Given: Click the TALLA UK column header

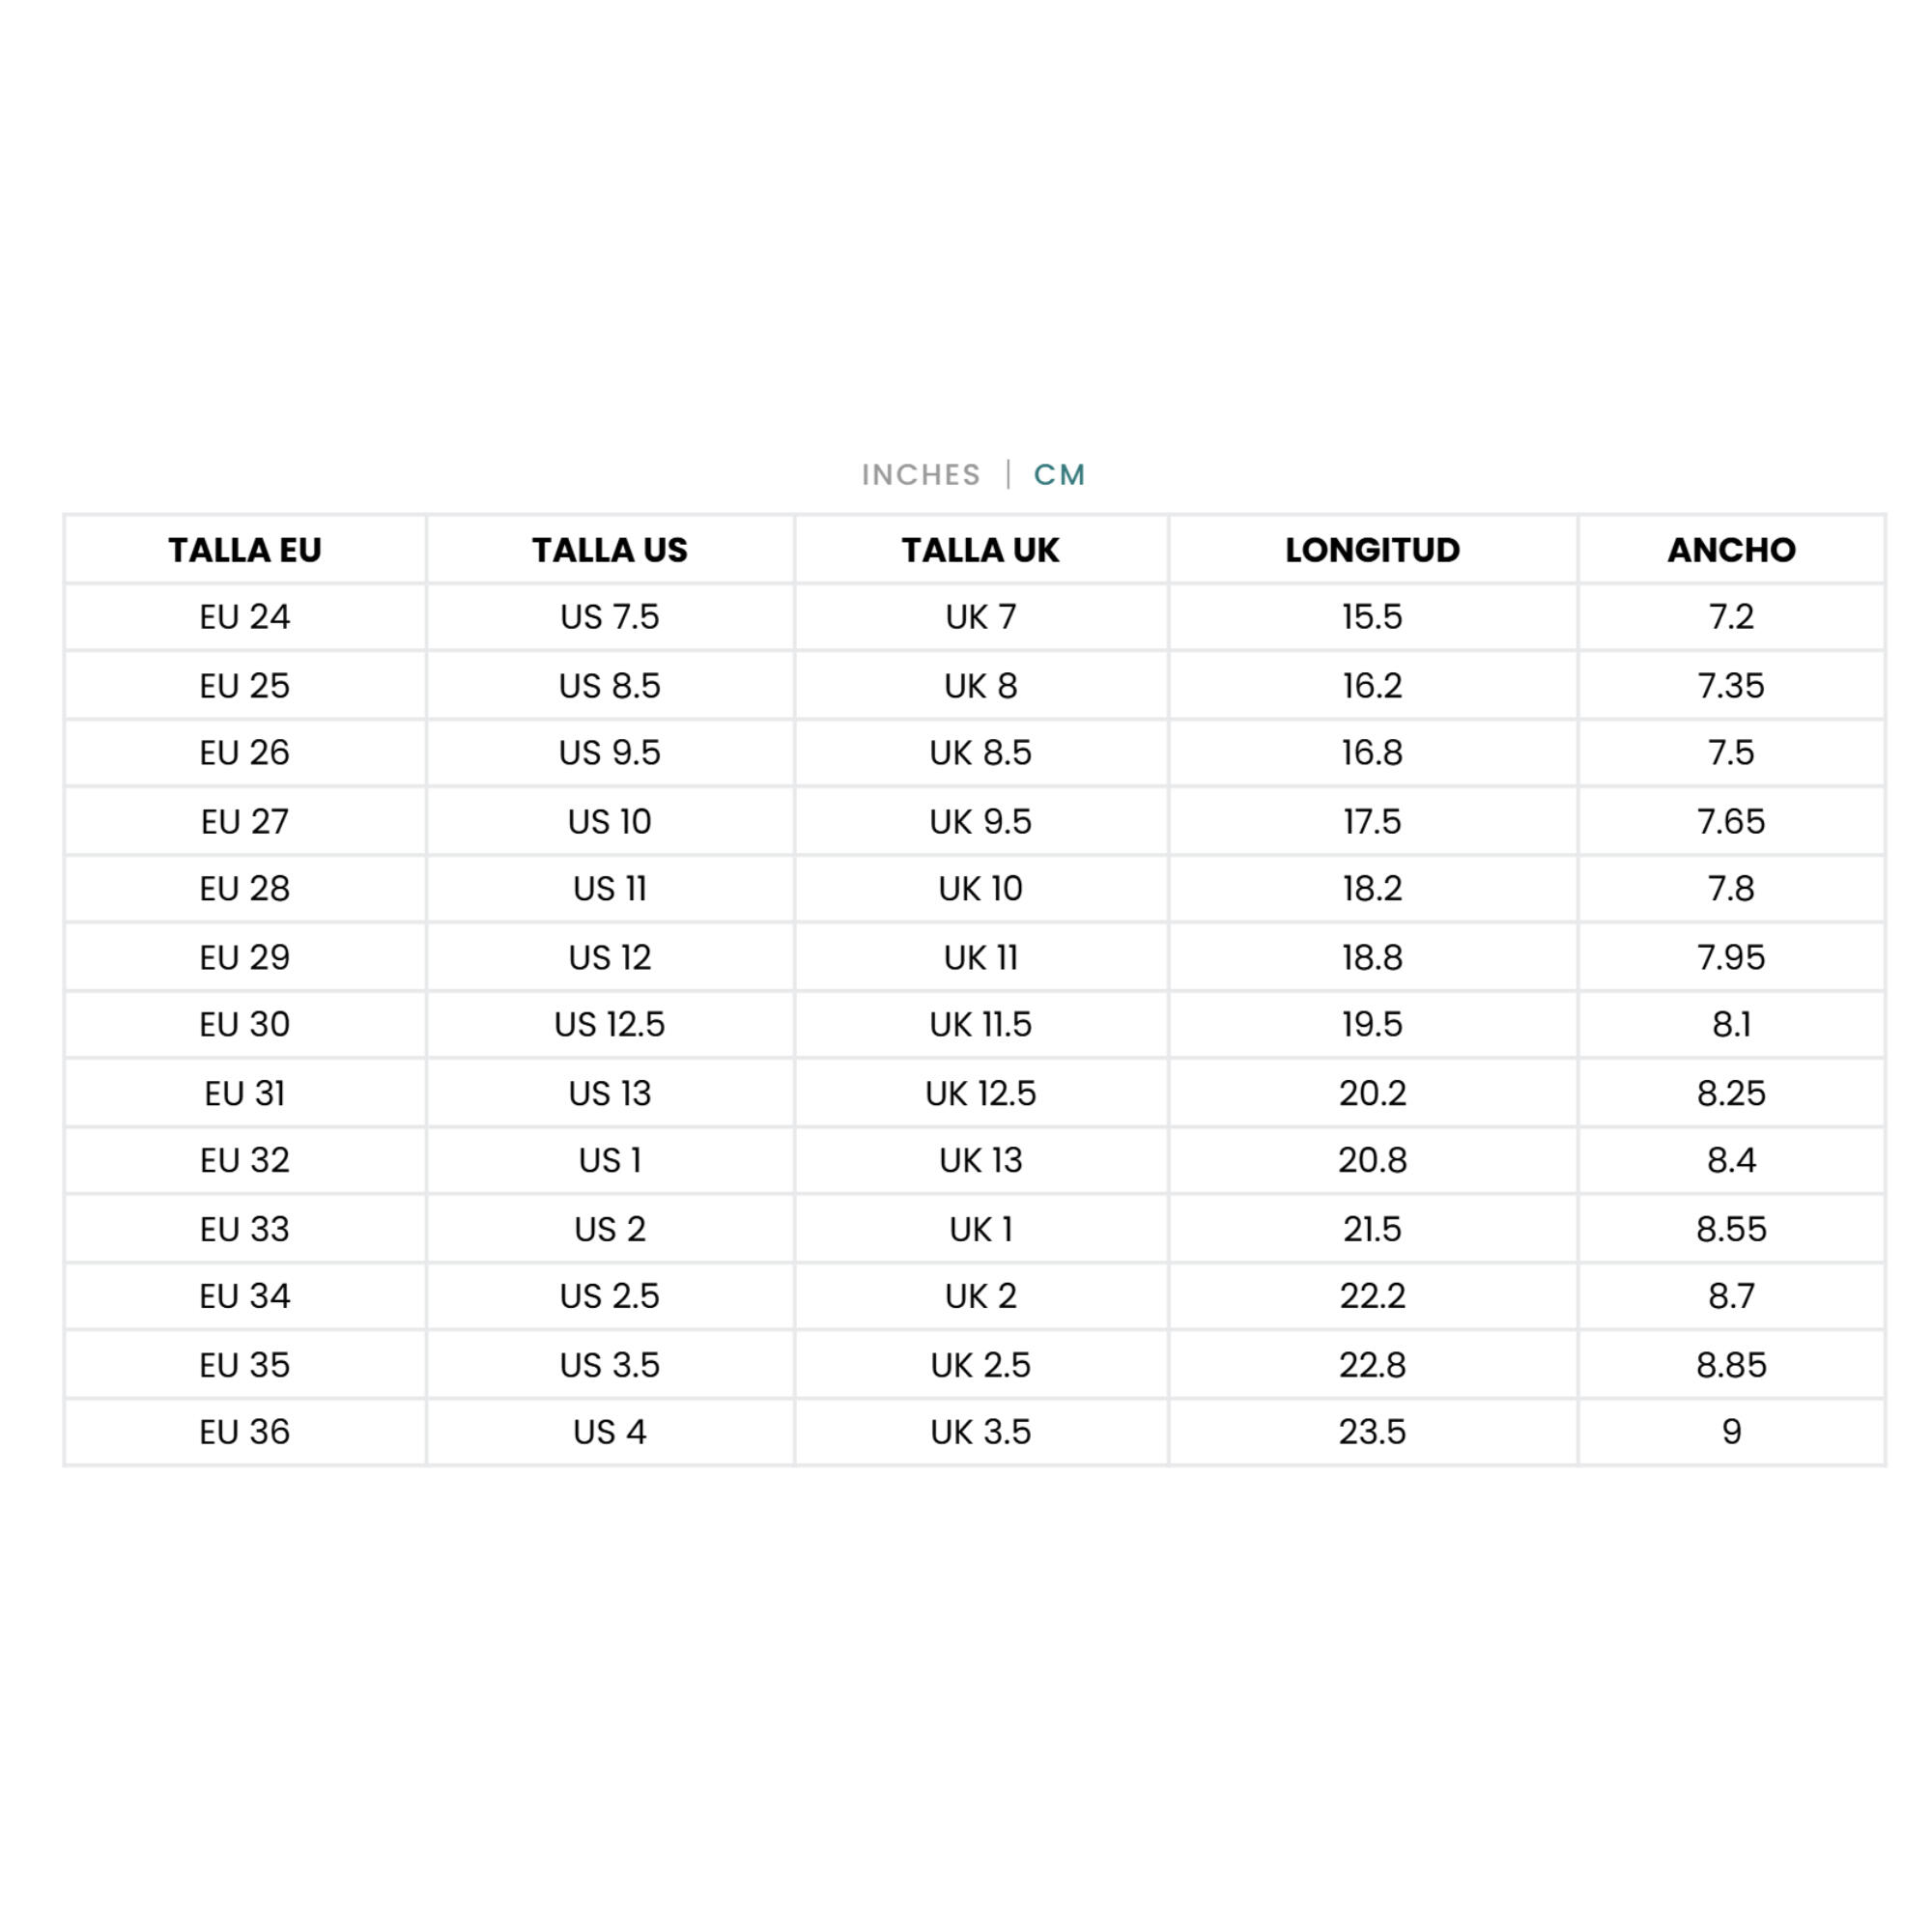Looking at the screenshot, I should coord(981,550).
